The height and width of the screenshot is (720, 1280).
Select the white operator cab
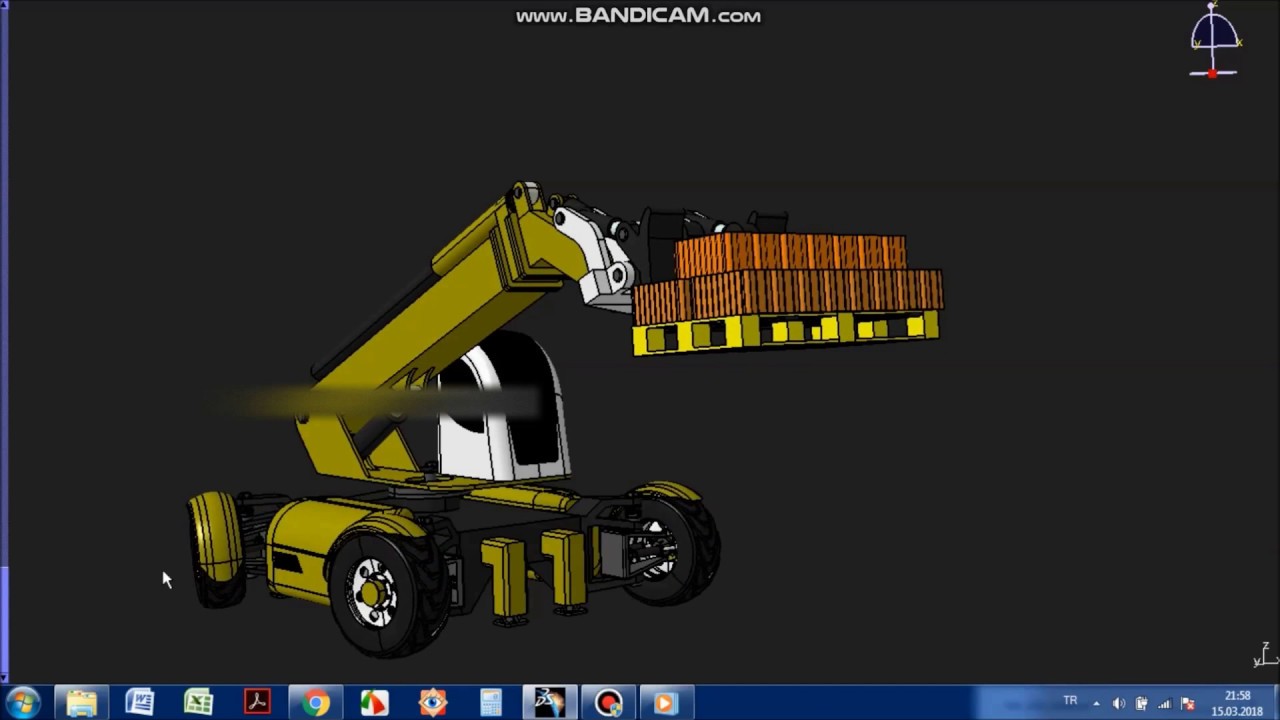click(x=505, y=410)
